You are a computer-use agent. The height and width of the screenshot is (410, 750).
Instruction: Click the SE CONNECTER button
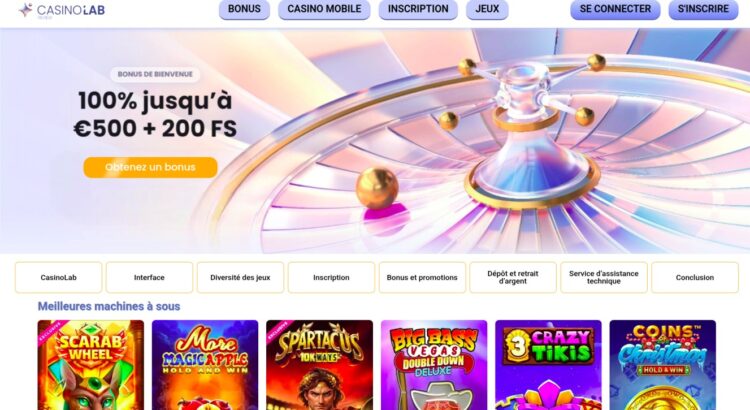(x=615, y=9)
